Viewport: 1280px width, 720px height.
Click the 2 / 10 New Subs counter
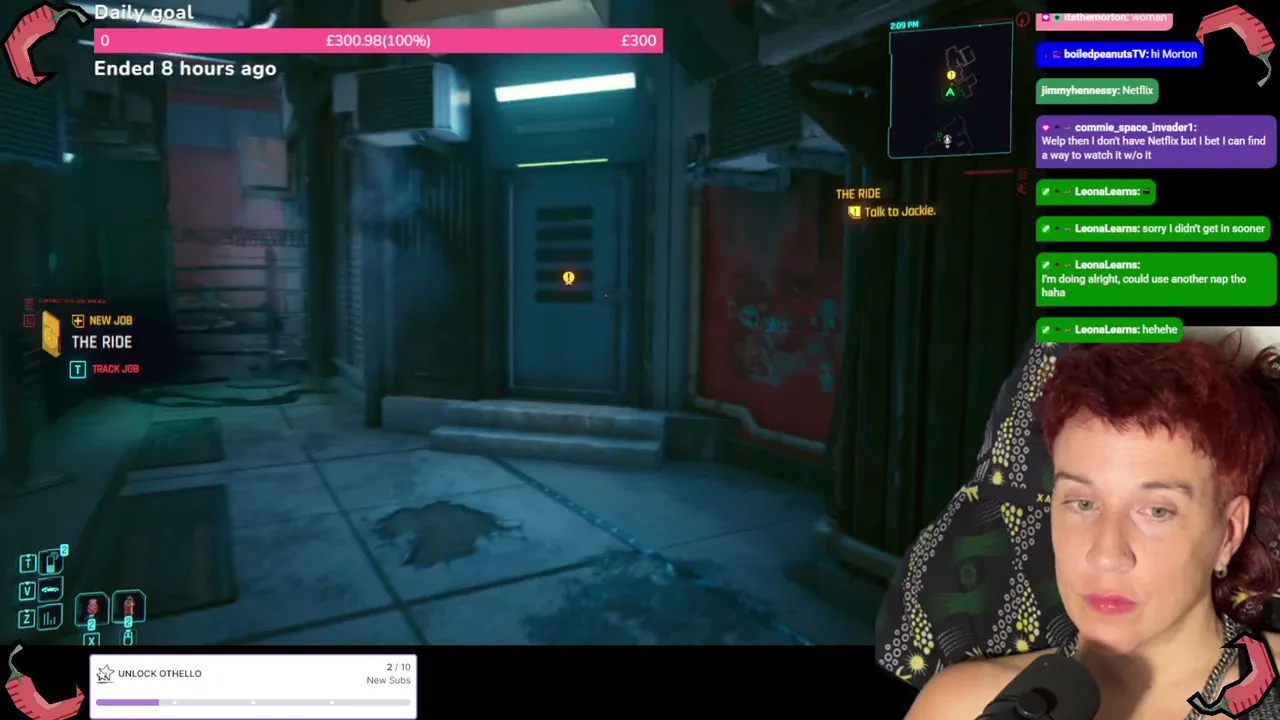[x=389, y=674]
